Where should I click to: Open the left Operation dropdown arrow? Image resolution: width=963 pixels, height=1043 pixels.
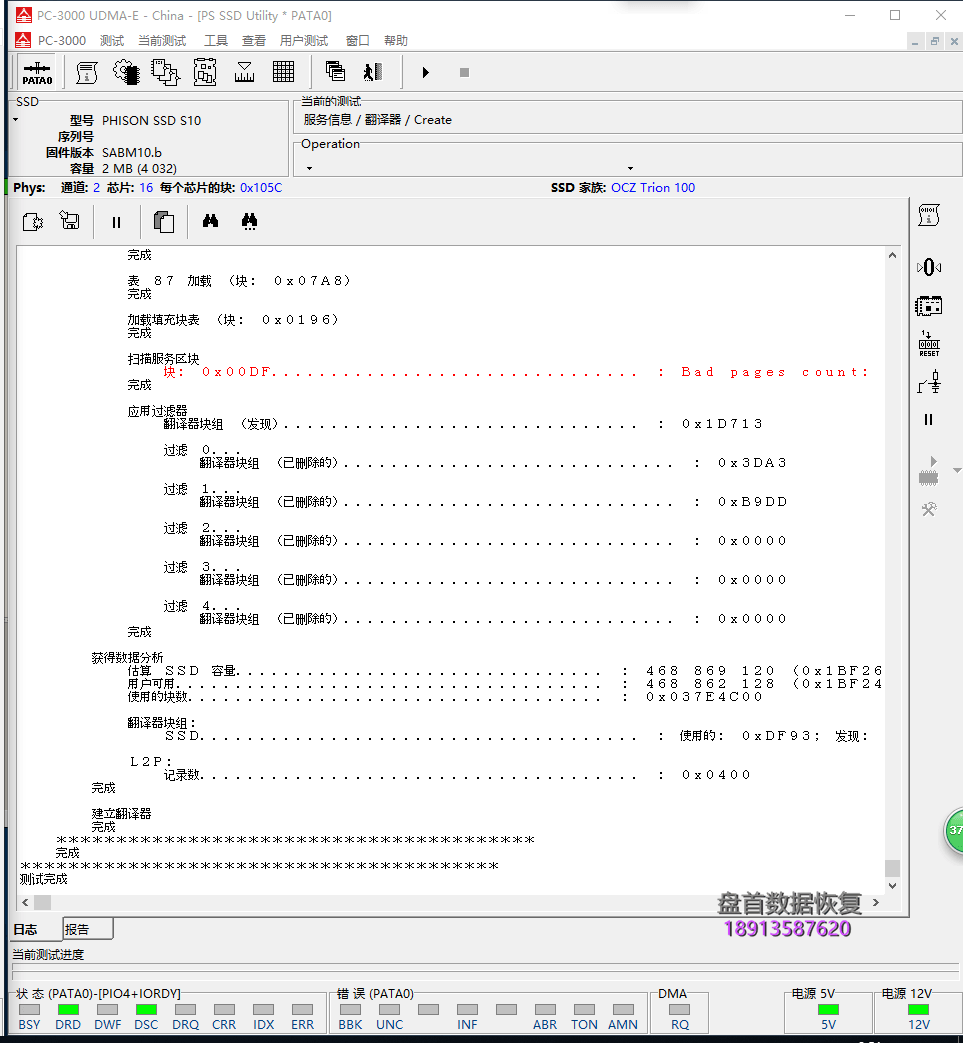309,168
